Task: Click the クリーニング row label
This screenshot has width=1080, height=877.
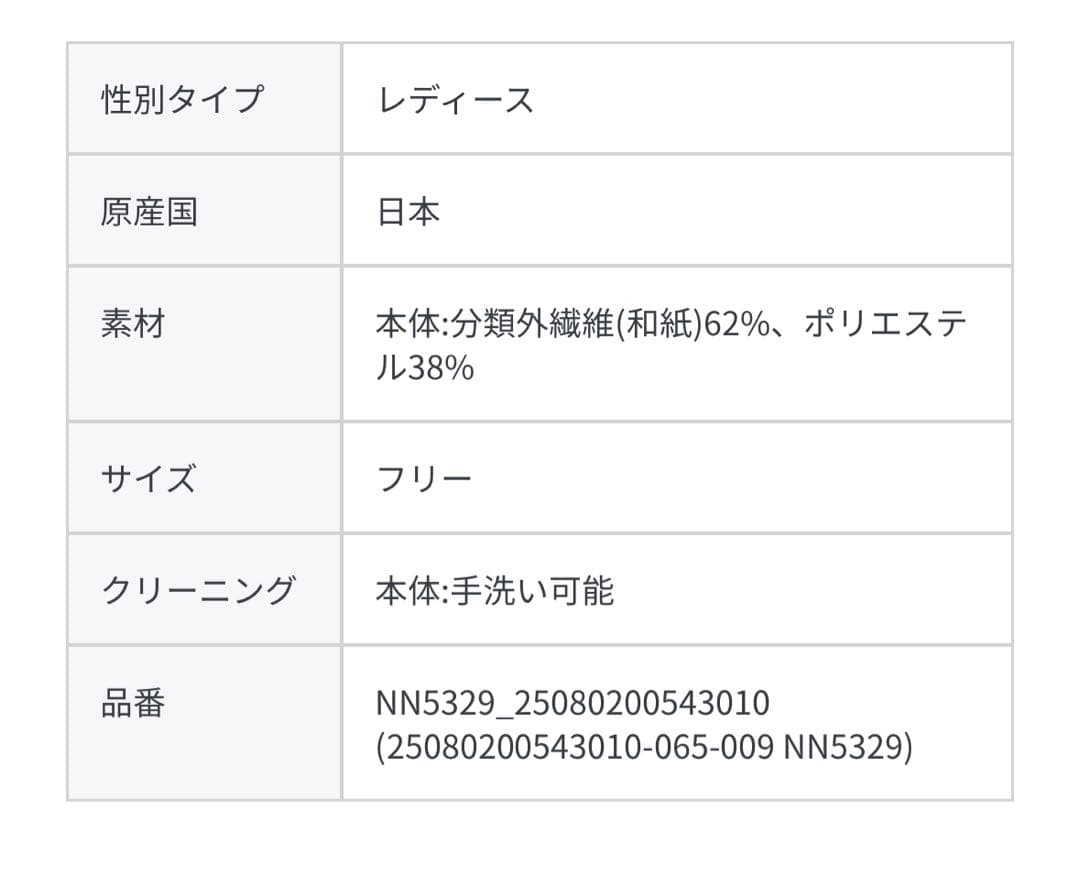Action: [x=198, y=590]
